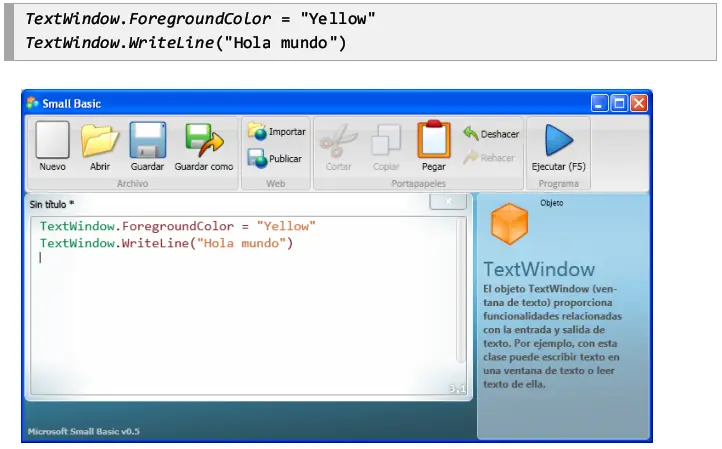
Task: Click the Portapapeles group label
Action: (x=419, y=184)
